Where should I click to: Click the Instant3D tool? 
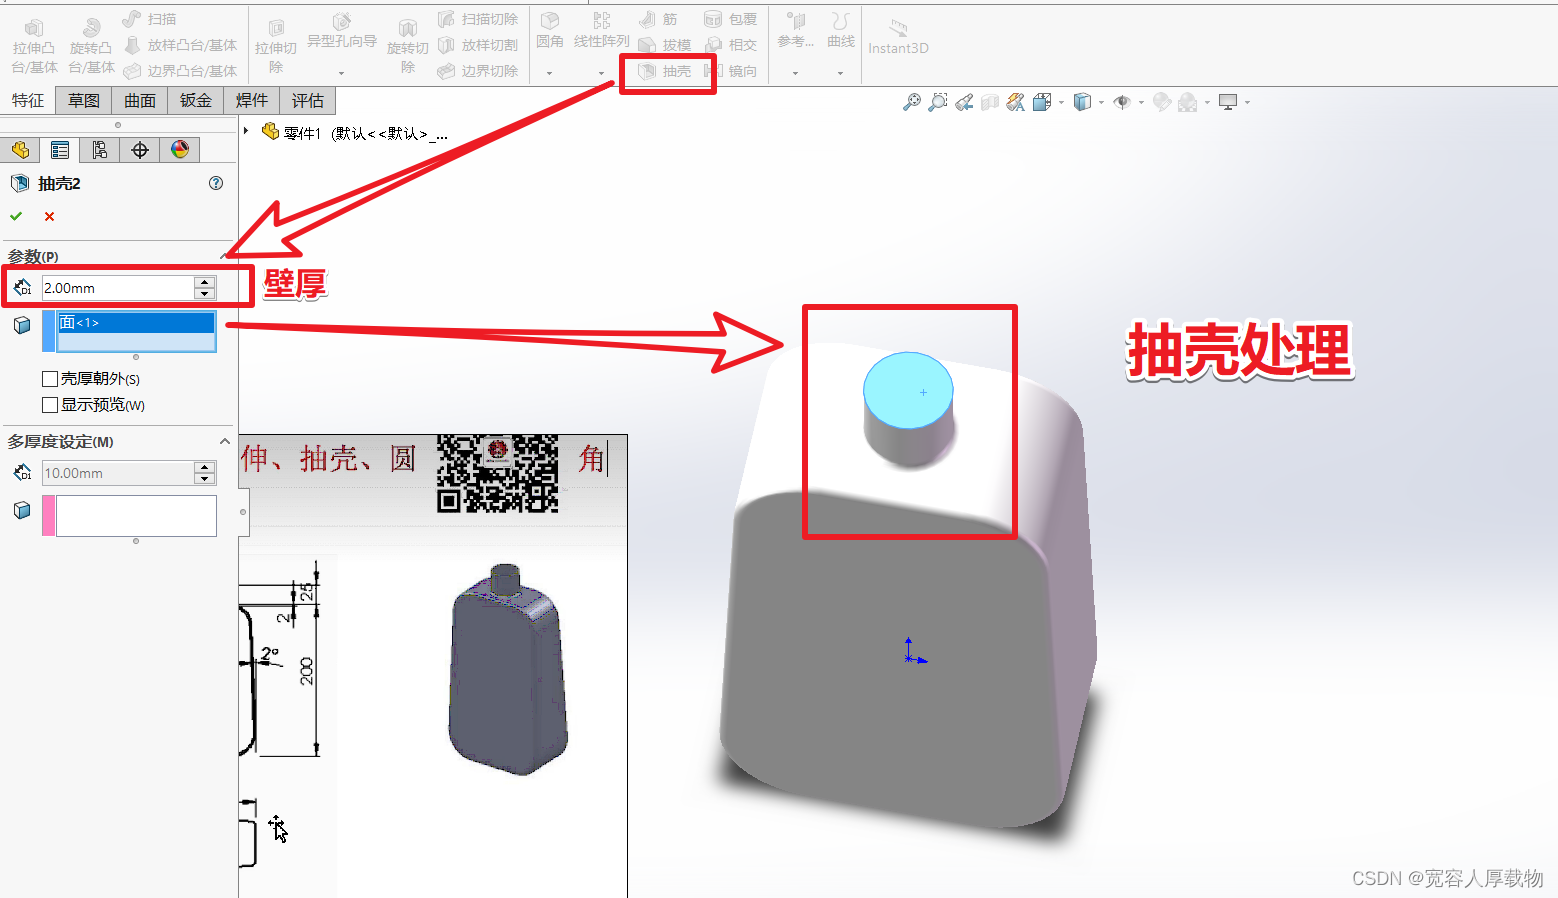coord(898,37)
